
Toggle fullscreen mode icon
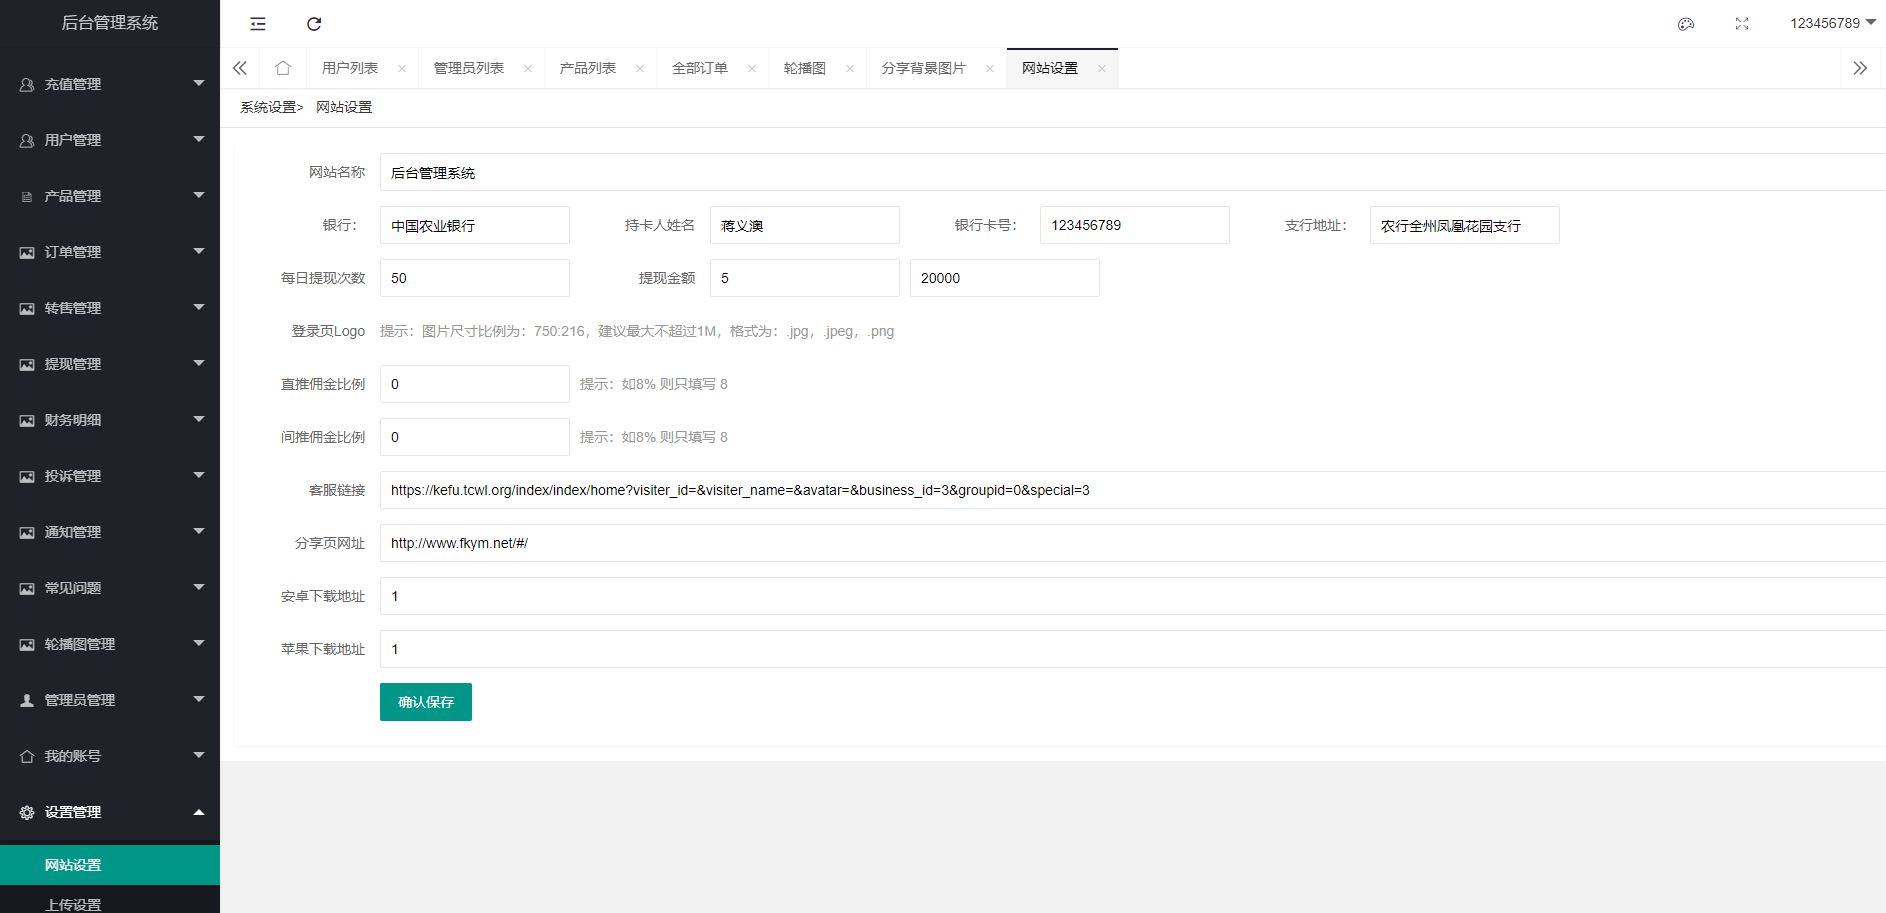pos(1742,24)
